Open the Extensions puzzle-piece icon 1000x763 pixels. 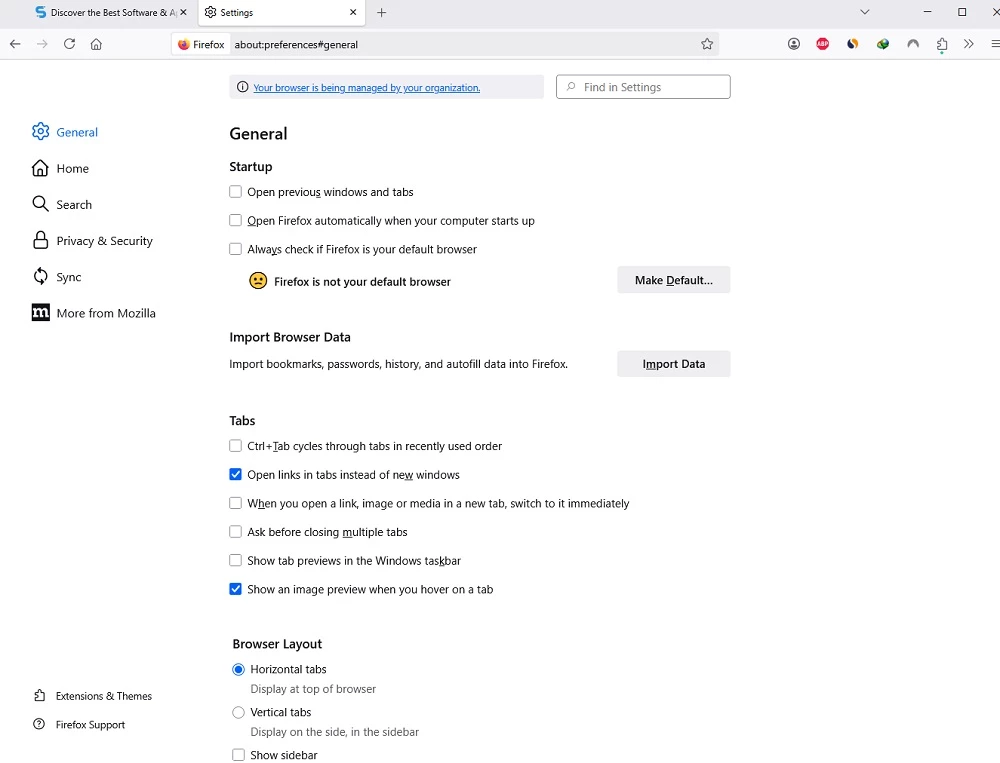point(942,44)
